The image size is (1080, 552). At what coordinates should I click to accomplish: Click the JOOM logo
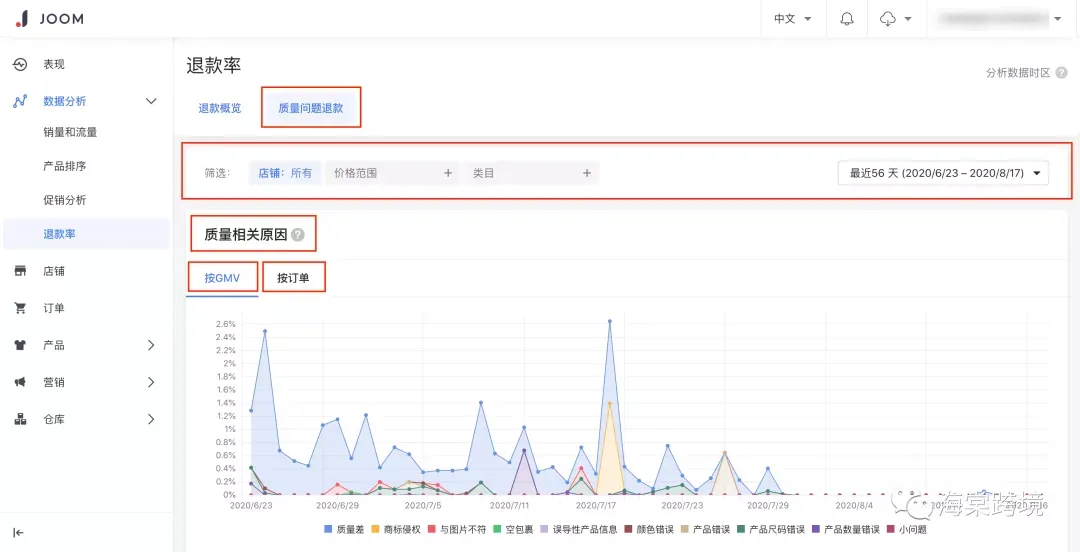pos(50,19)
